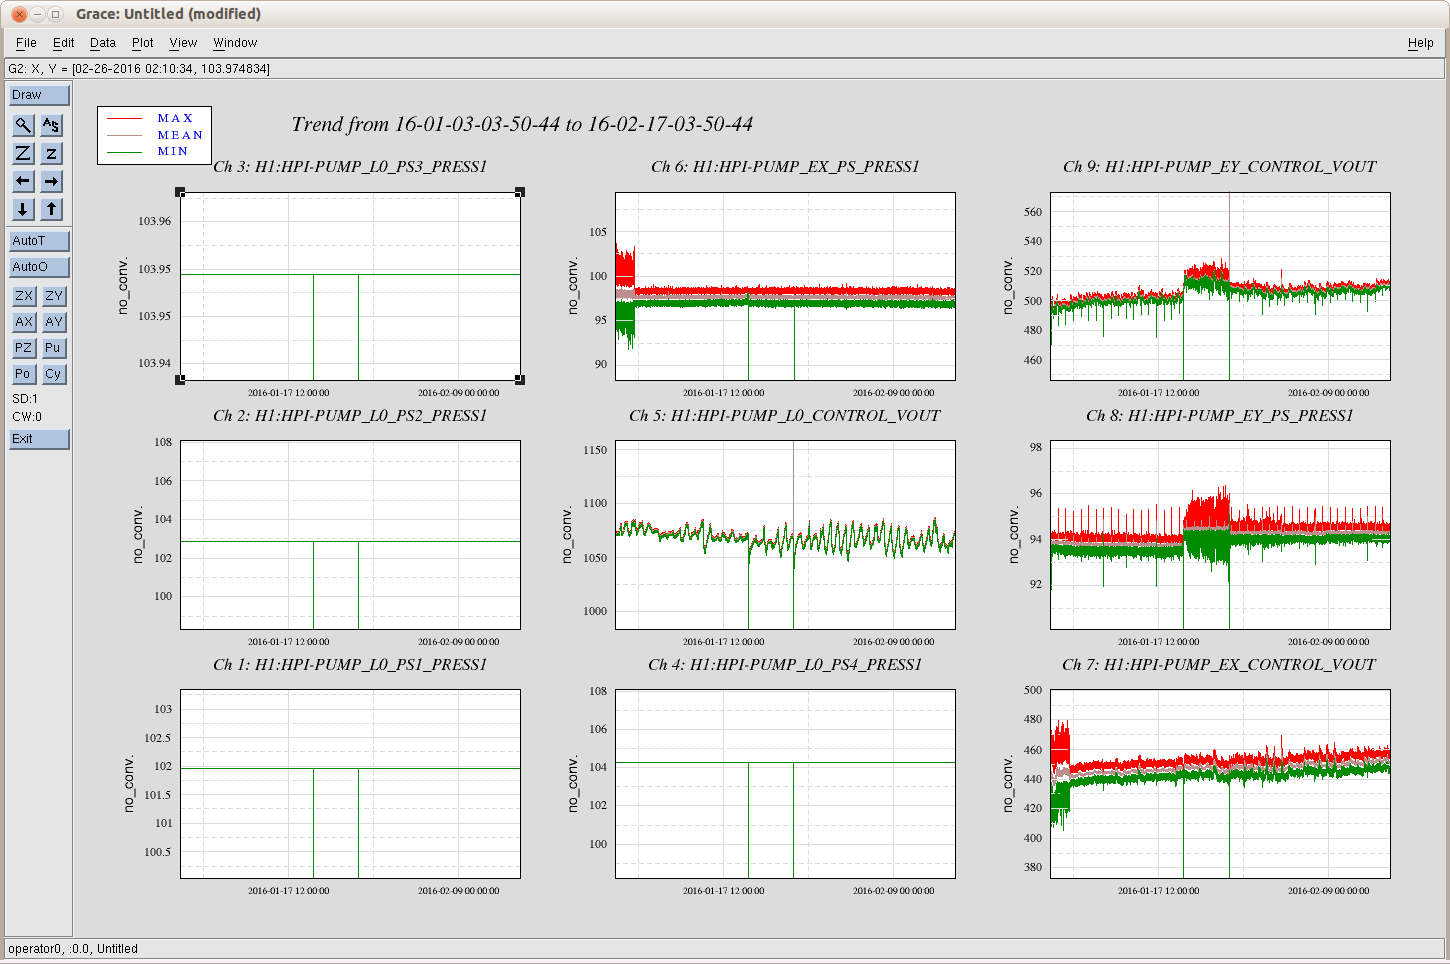
Task: Click the red MAX legend entry
Action: (155, 118)
